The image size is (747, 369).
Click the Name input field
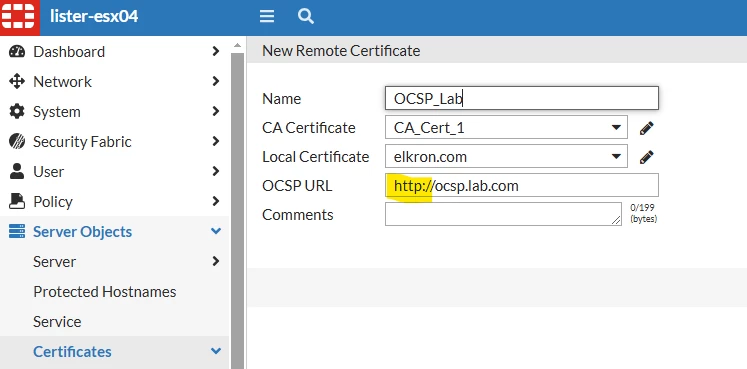point(522,98)
